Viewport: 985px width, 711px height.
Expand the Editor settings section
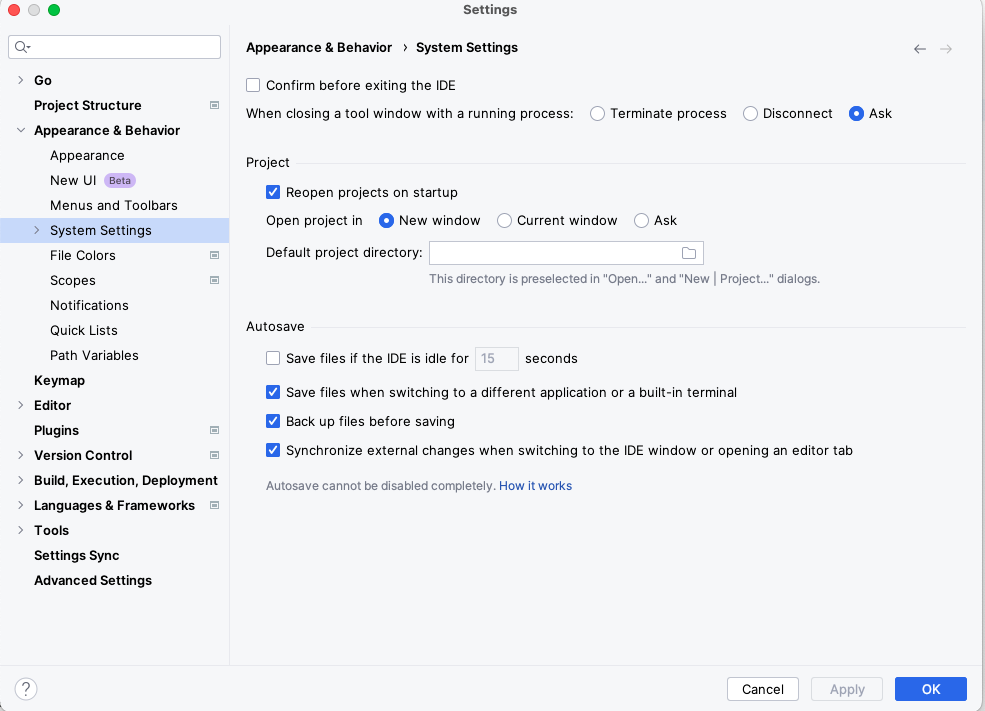pos(21,405)
